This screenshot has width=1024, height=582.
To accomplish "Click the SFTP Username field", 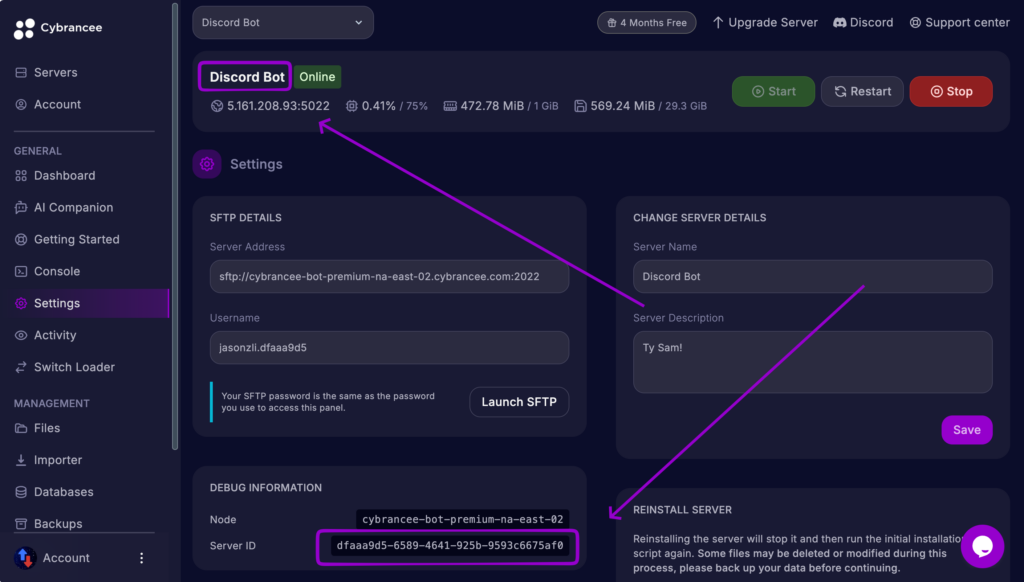I will coord(389,348).
